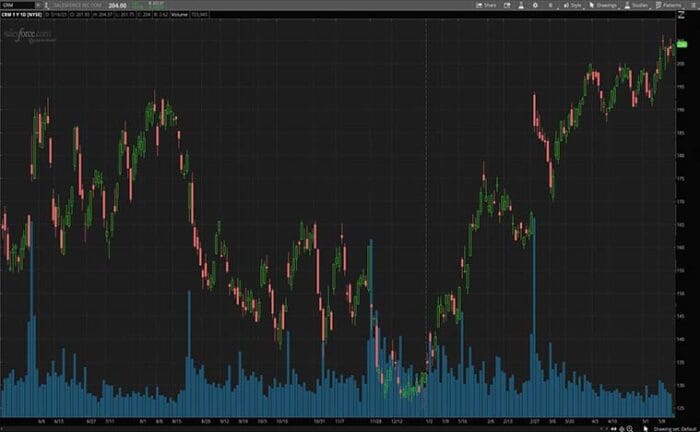Click the green last-price bubble on axis
700x432 pixels.
[682, 44]
